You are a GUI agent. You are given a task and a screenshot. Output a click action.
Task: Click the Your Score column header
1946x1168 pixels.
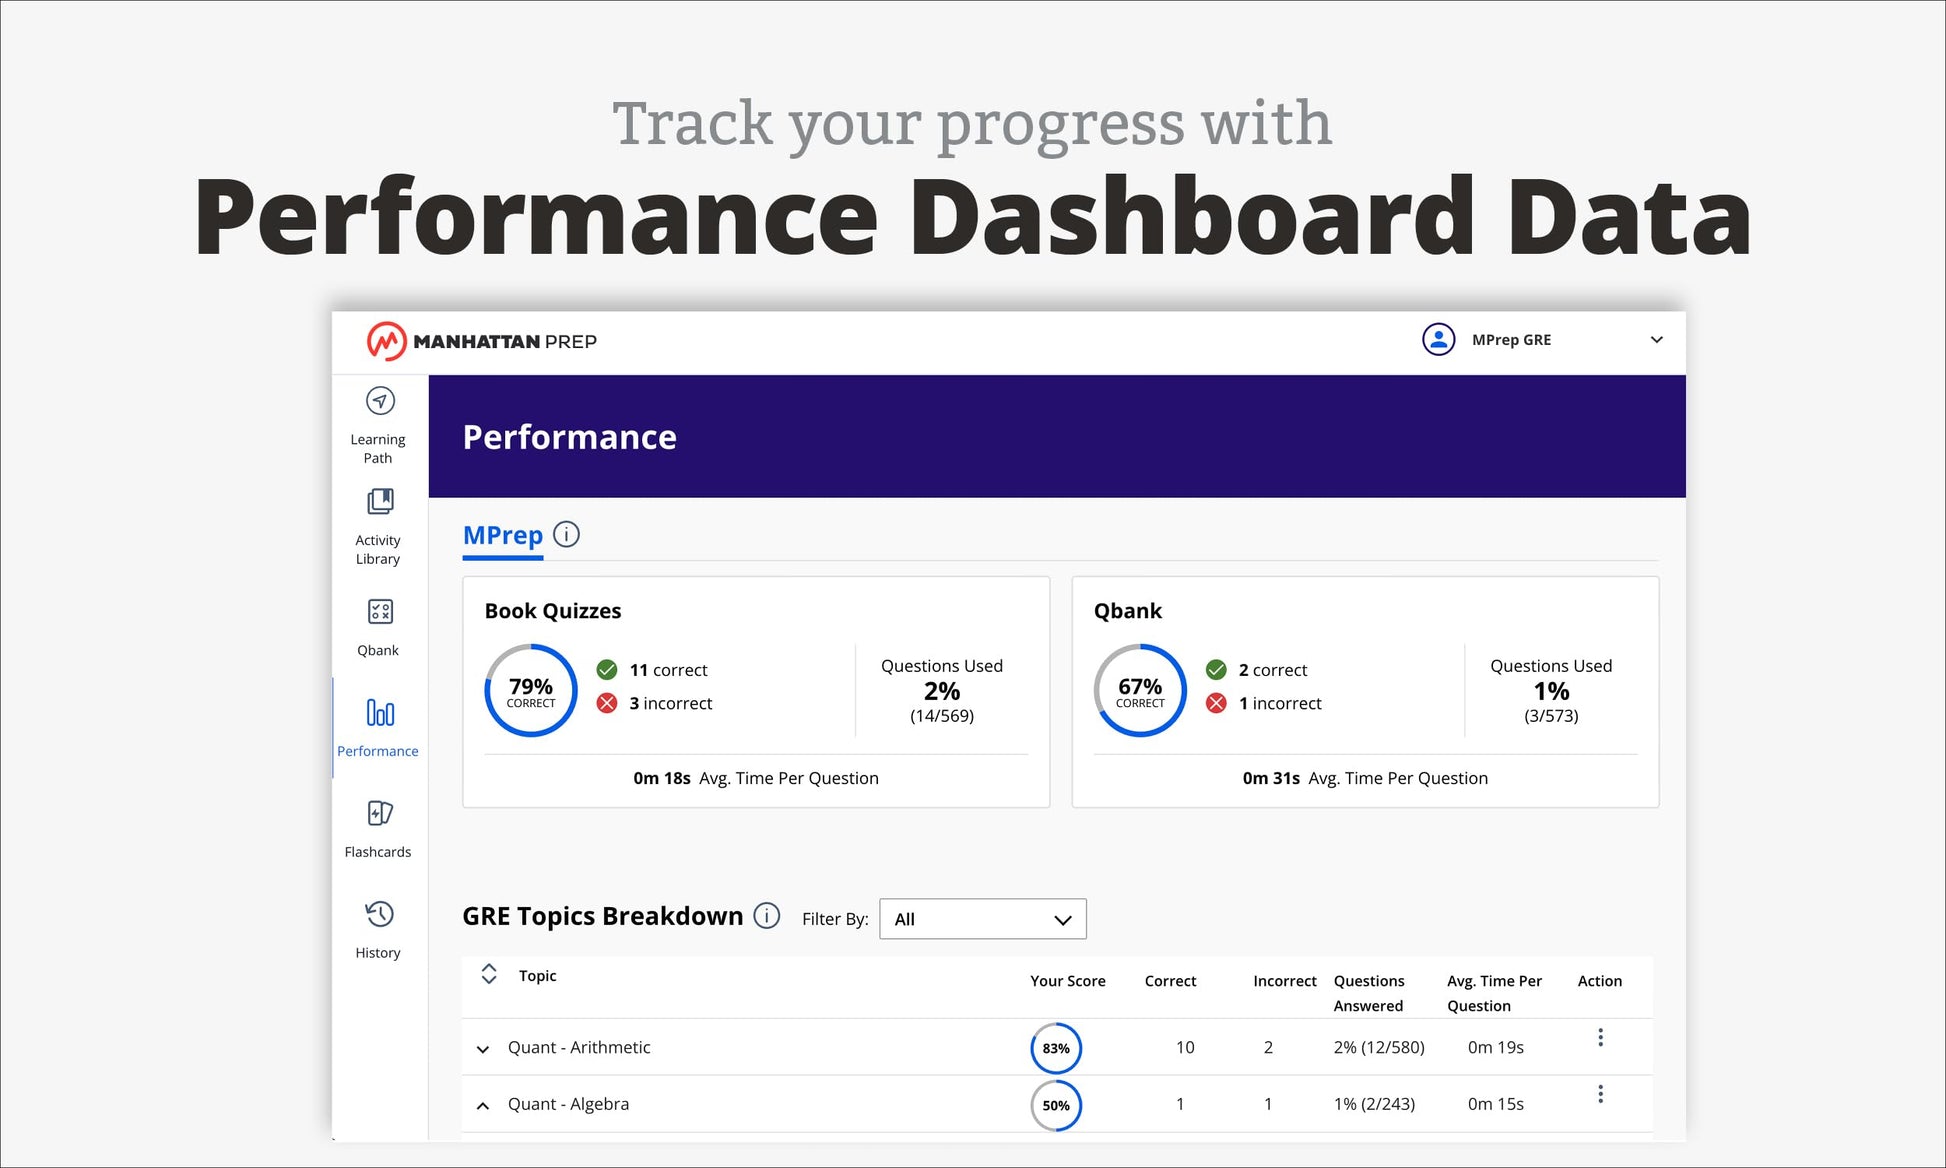[1068, 981]
